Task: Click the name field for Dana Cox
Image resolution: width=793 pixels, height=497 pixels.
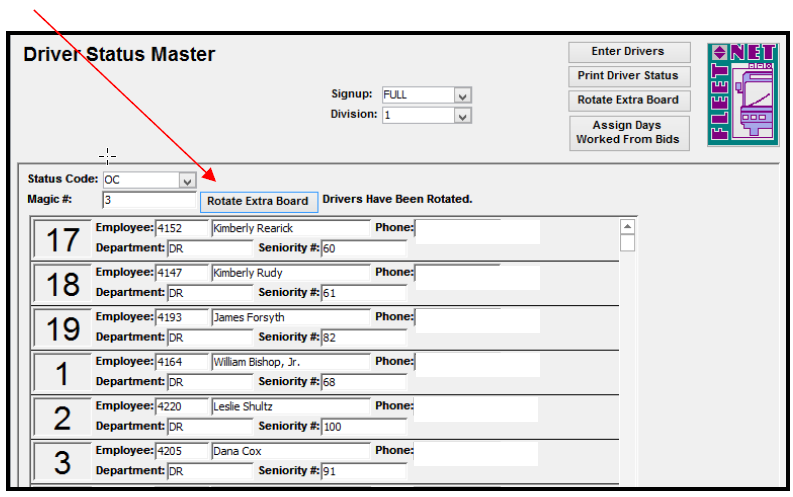Action: click(x=290, y=451)
